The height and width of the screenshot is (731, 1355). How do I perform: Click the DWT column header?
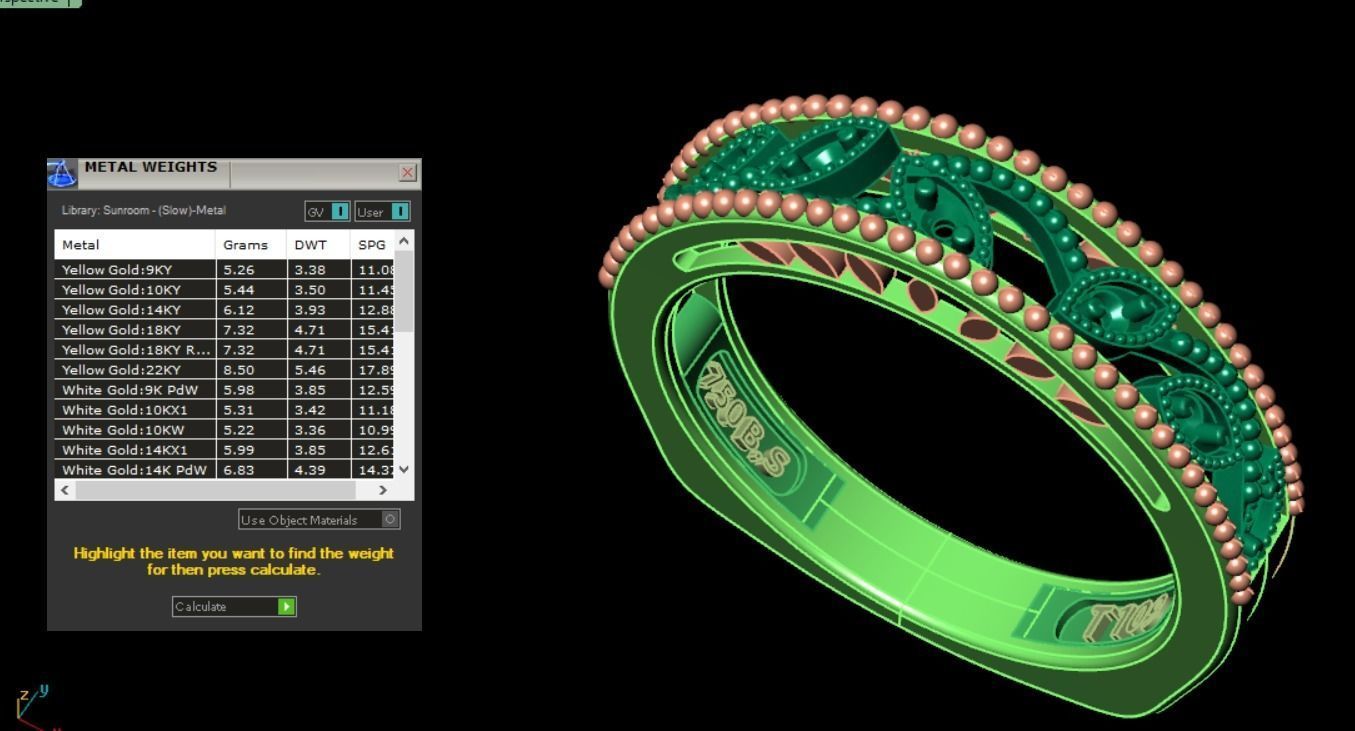(x=319, y=245)
